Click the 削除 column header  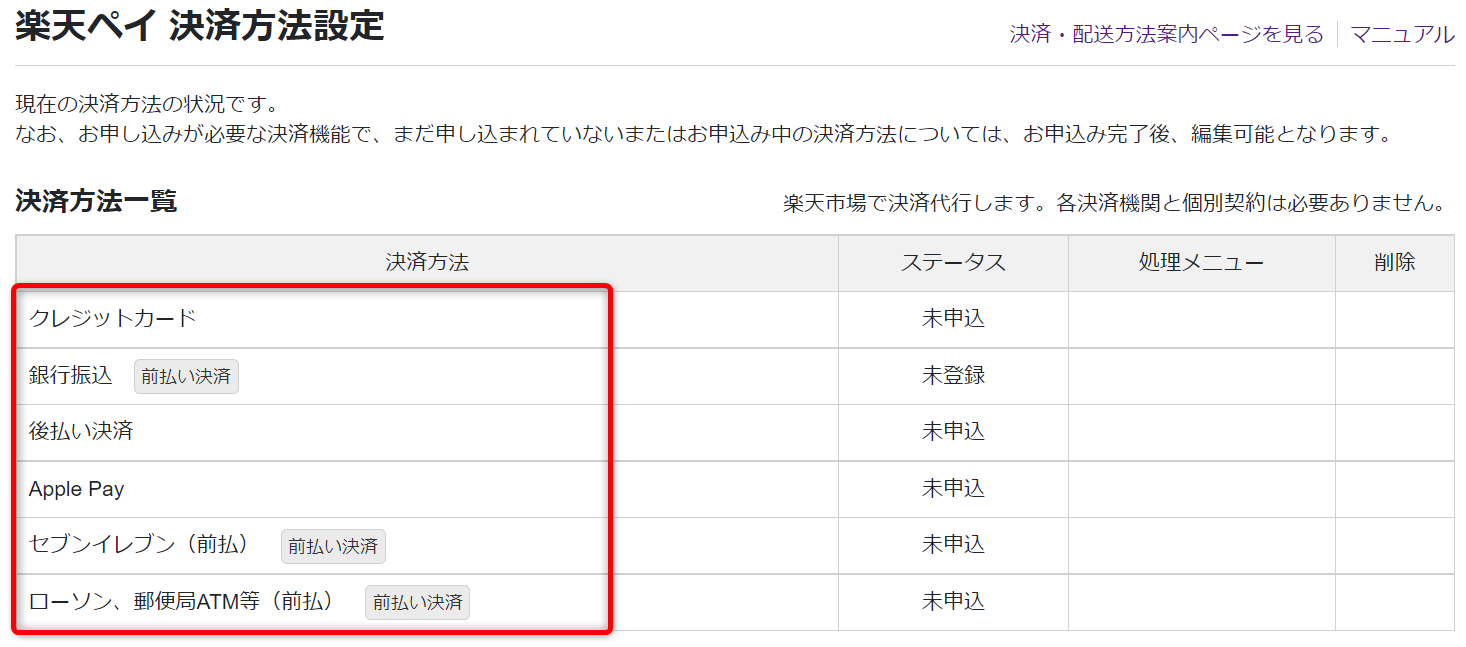[1395, 263]
